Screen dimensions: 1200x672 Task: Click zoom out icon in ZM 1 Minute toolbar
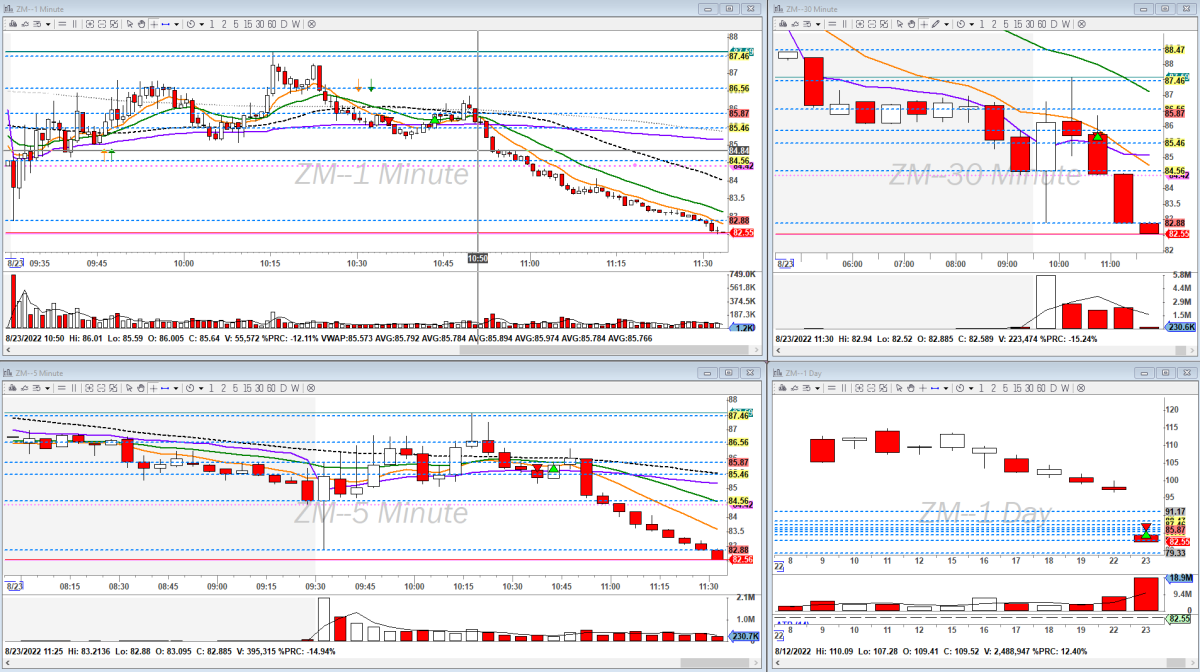[101, 24]
